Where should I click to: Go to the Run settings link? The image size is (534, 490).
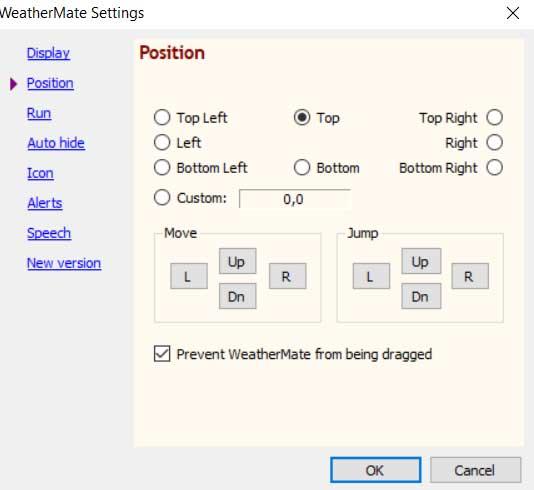pyautogui.click(x=39, y=113)
